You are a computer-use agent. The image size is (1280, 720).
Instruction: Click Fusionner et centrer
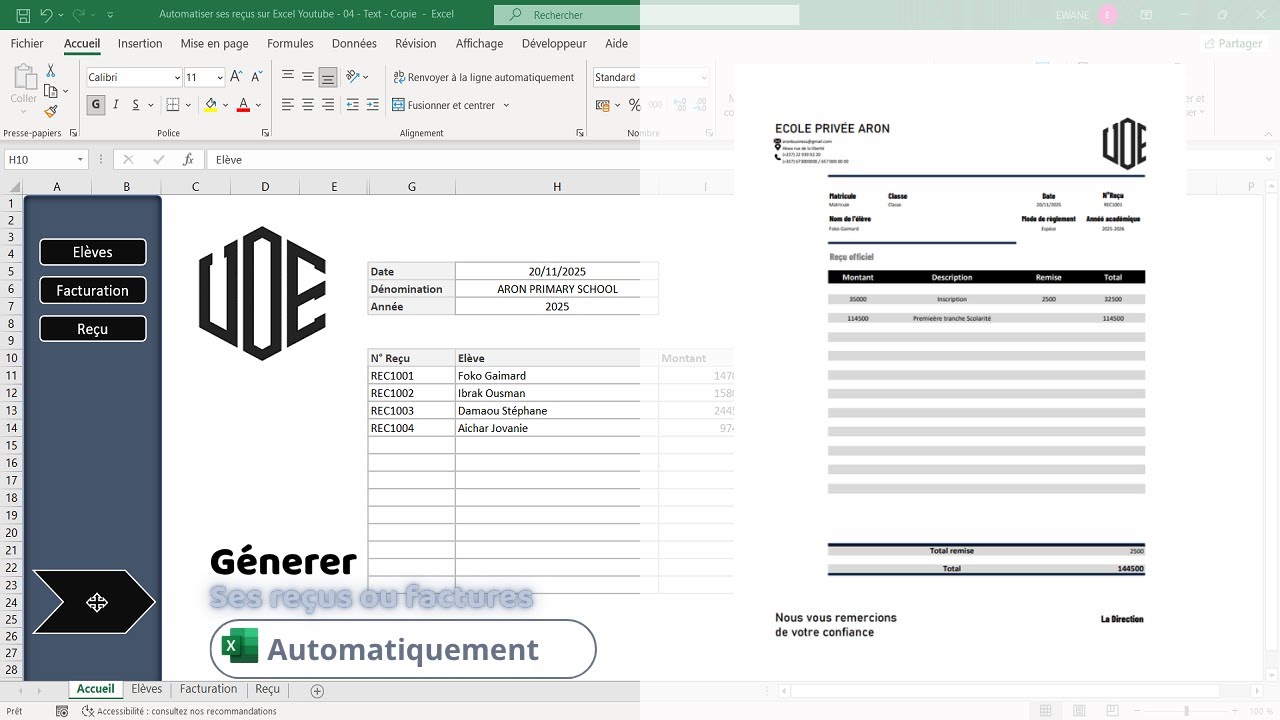tap(443, 105)
